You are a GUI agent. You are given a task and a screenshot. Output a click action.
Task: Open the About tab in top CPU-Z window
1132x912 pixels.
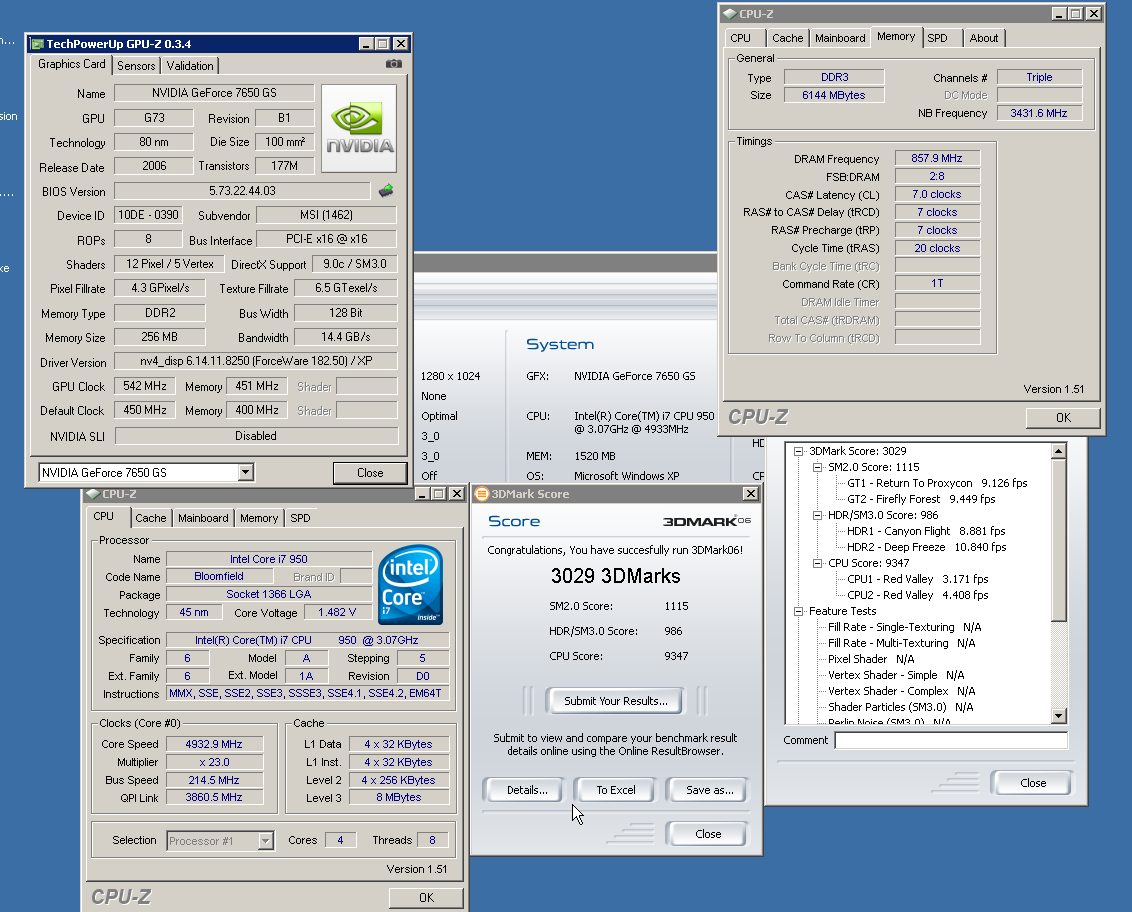pyautogui.click(x=983, y=38)
